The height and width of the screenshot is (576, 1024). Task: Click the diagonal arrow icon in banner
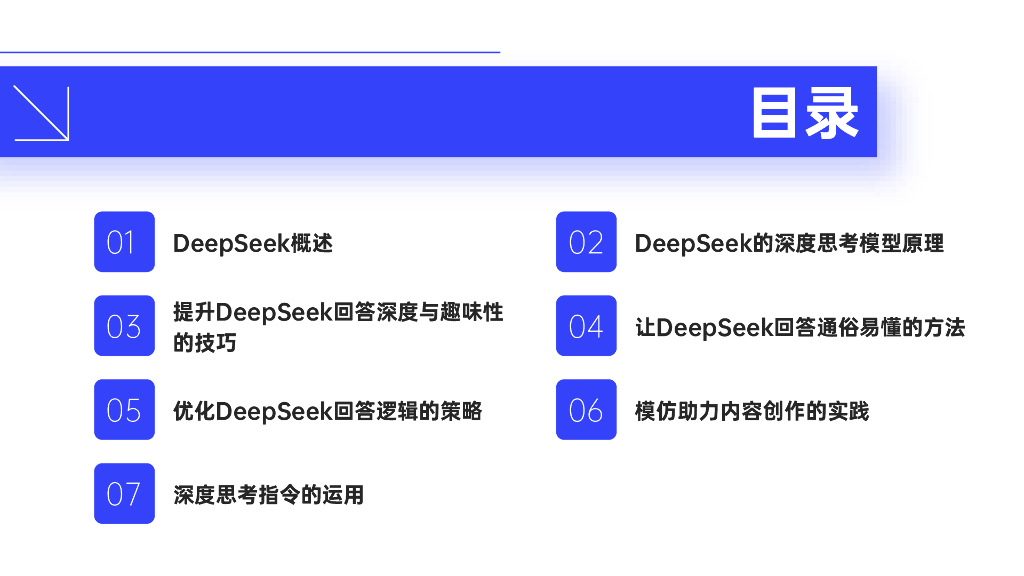[41, 113]
